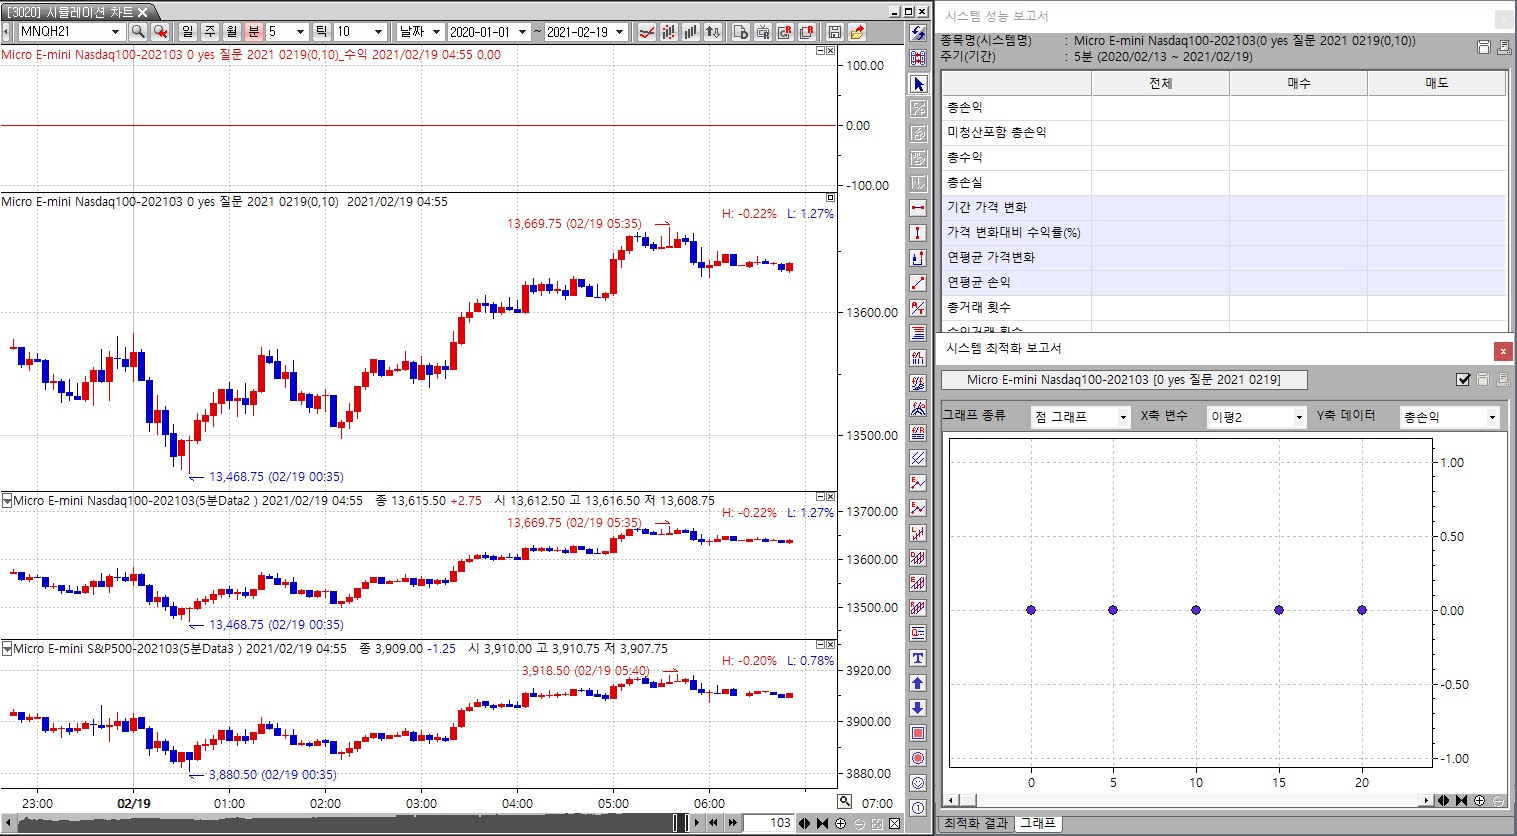The width and height of the screenshot is (1517, 836).
Task: Click the 주 (weekly) period button
Action: point(209,32)
